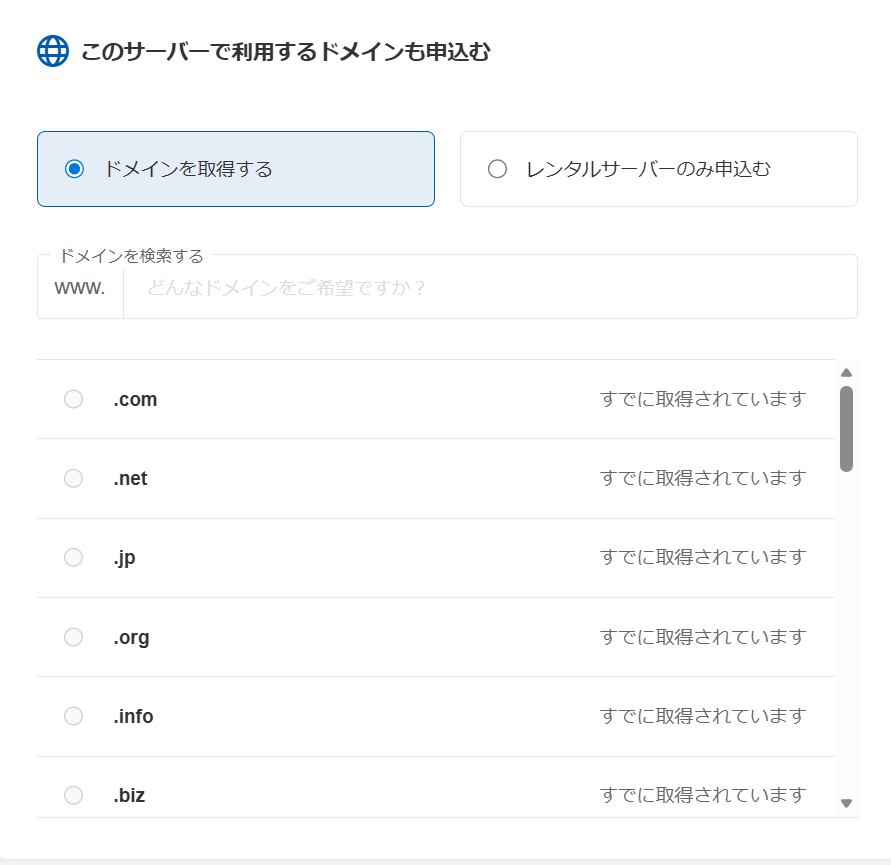This screenshot has width=891, height=865.
Task: Select the .org domain radio button
Action: click(x=72, y=637)
